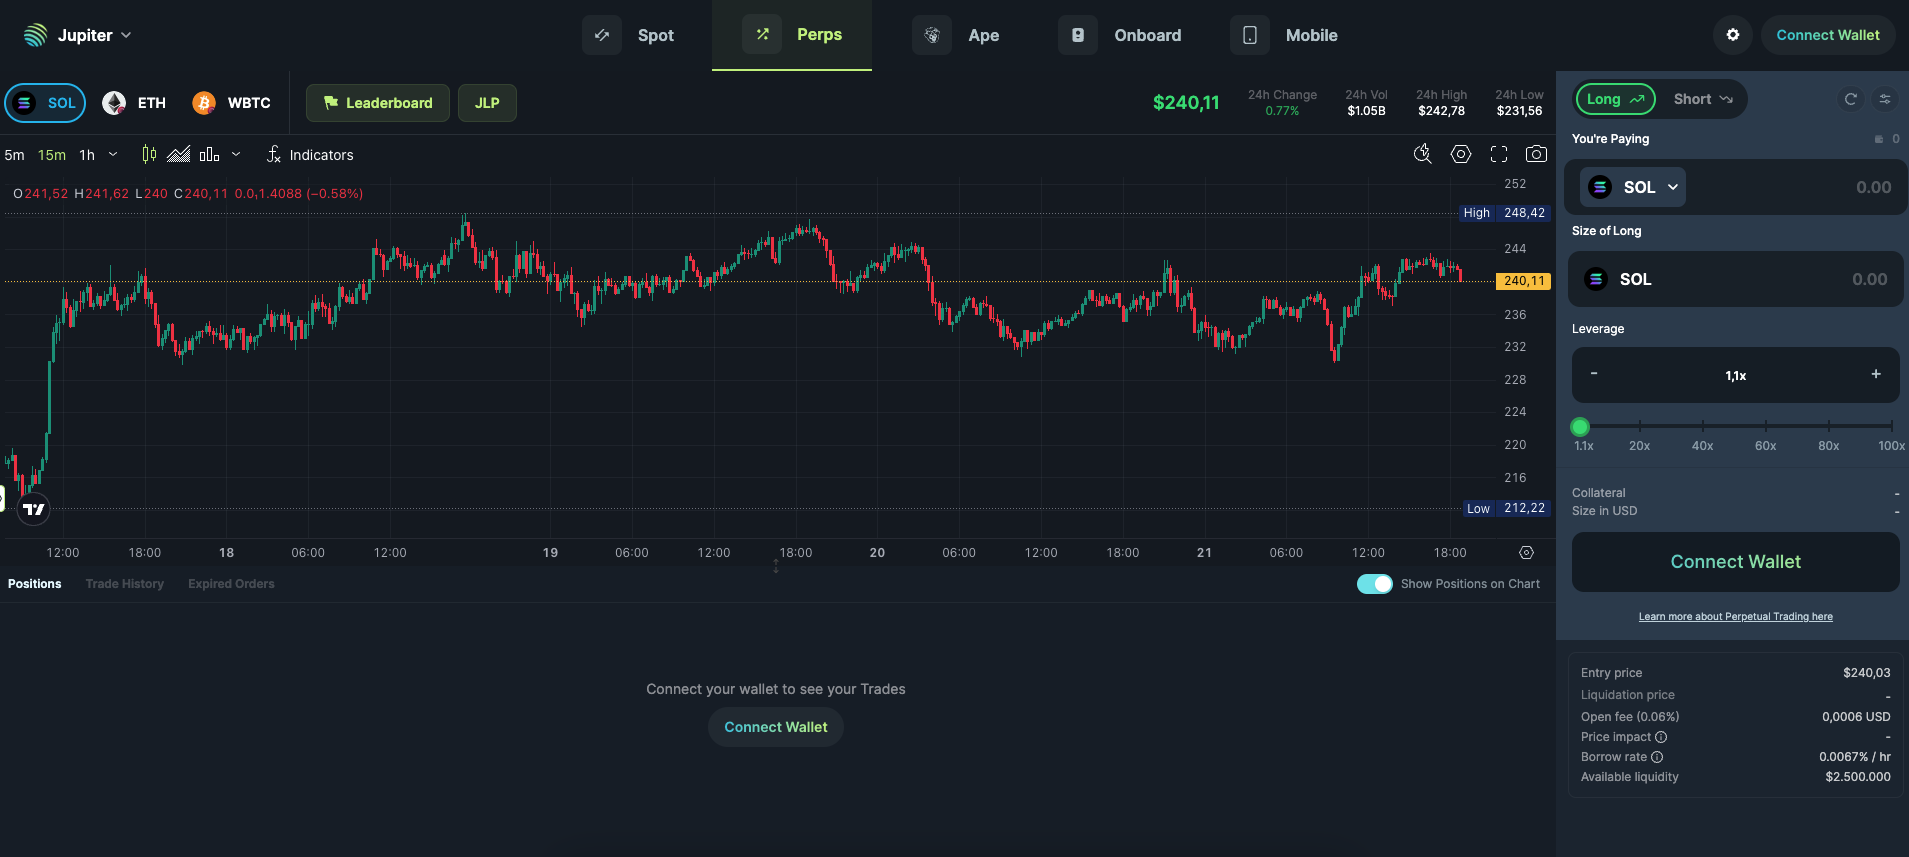Viewport: 1909px width, 857px height.
Task: Set chart interval to 1h
Action: coord(87,155)
